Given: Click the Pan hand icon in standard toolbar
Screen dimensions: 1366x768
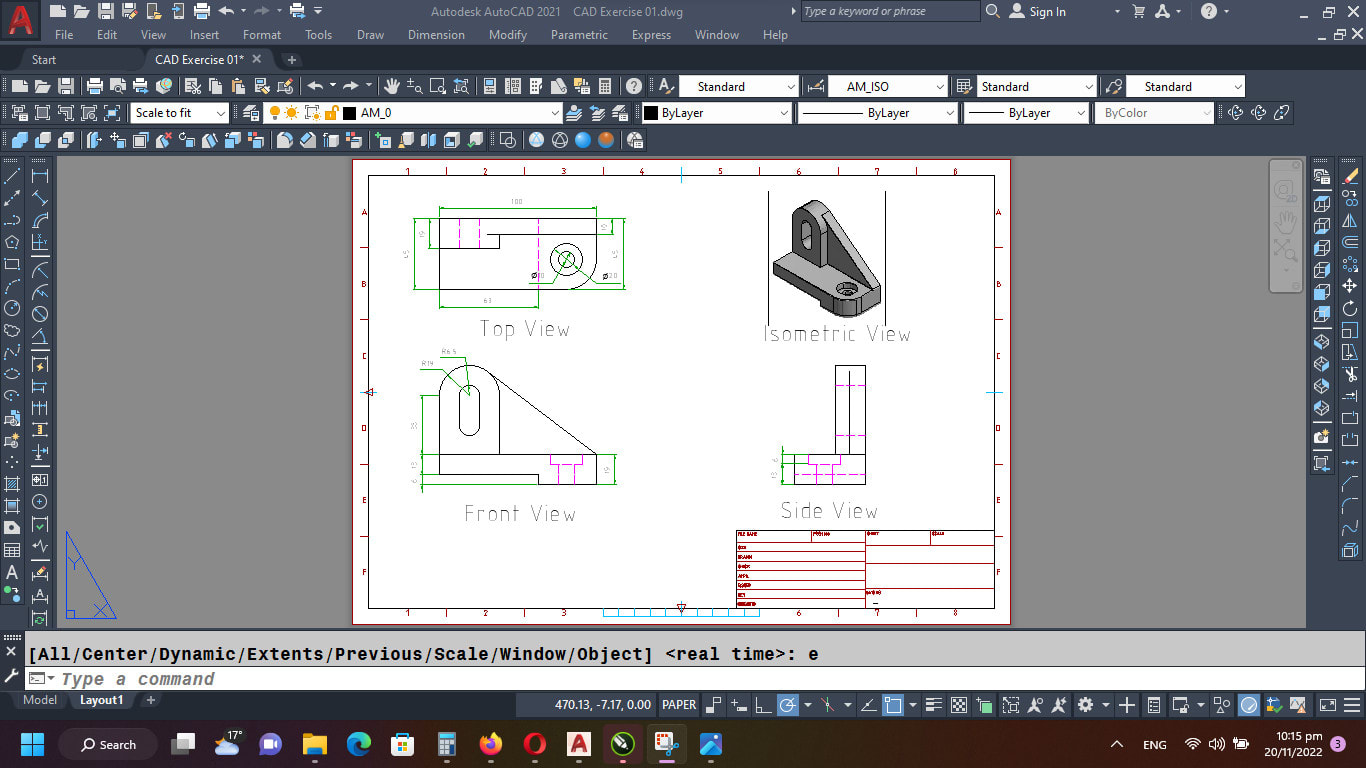Looking at the screenshot, I should pos(393,86).
